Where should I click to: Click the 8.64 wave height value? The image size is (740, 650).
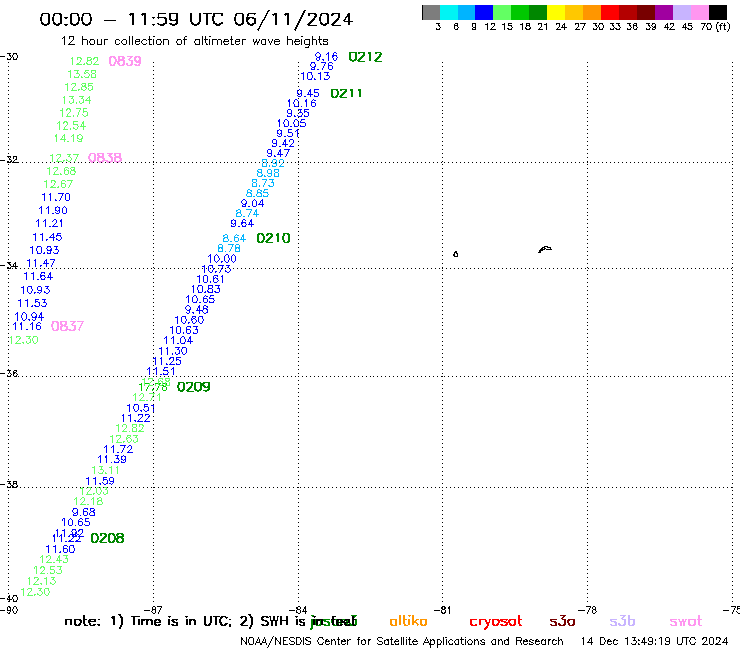[x=234, y=238]
